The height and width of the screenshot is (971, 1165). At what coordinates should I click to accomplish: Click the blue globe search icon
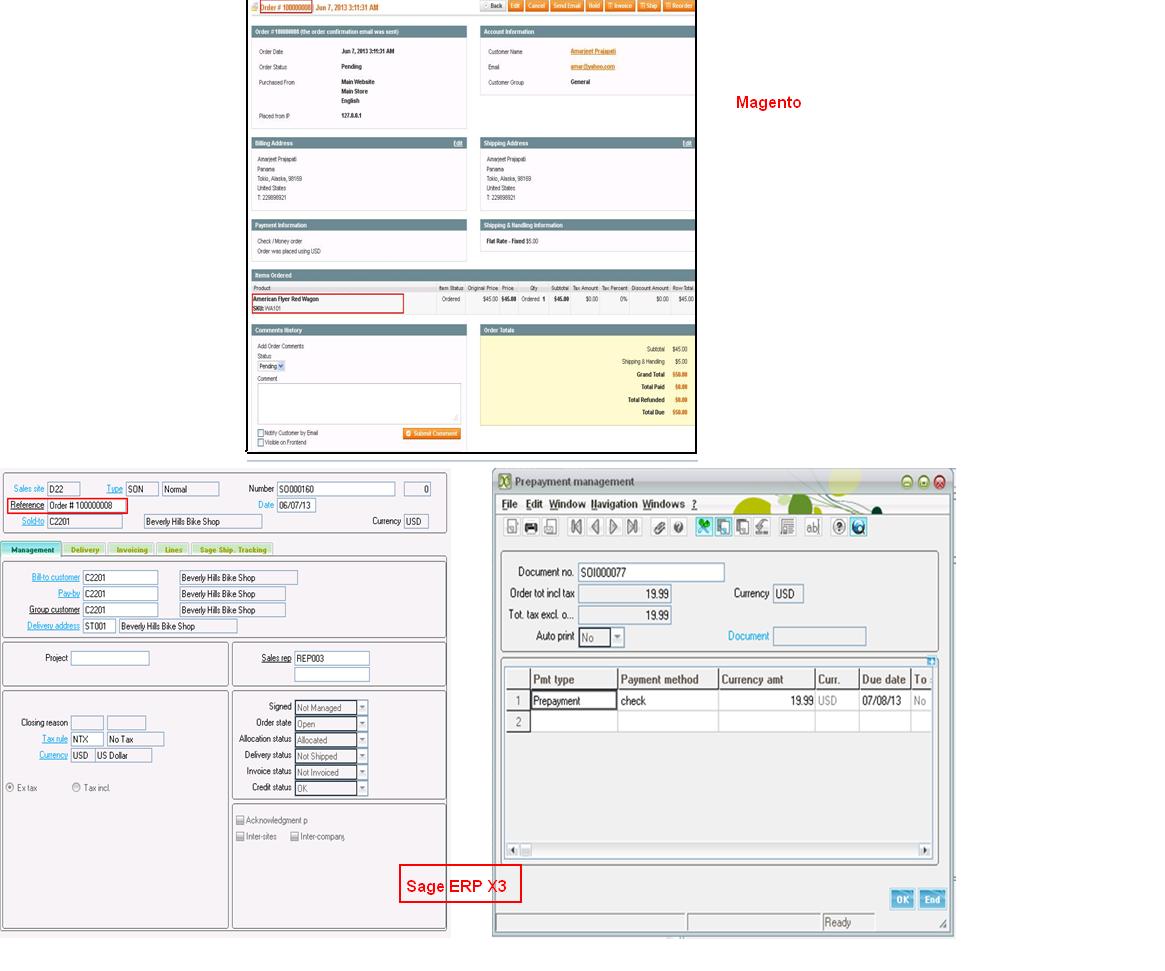click(858, 527)
